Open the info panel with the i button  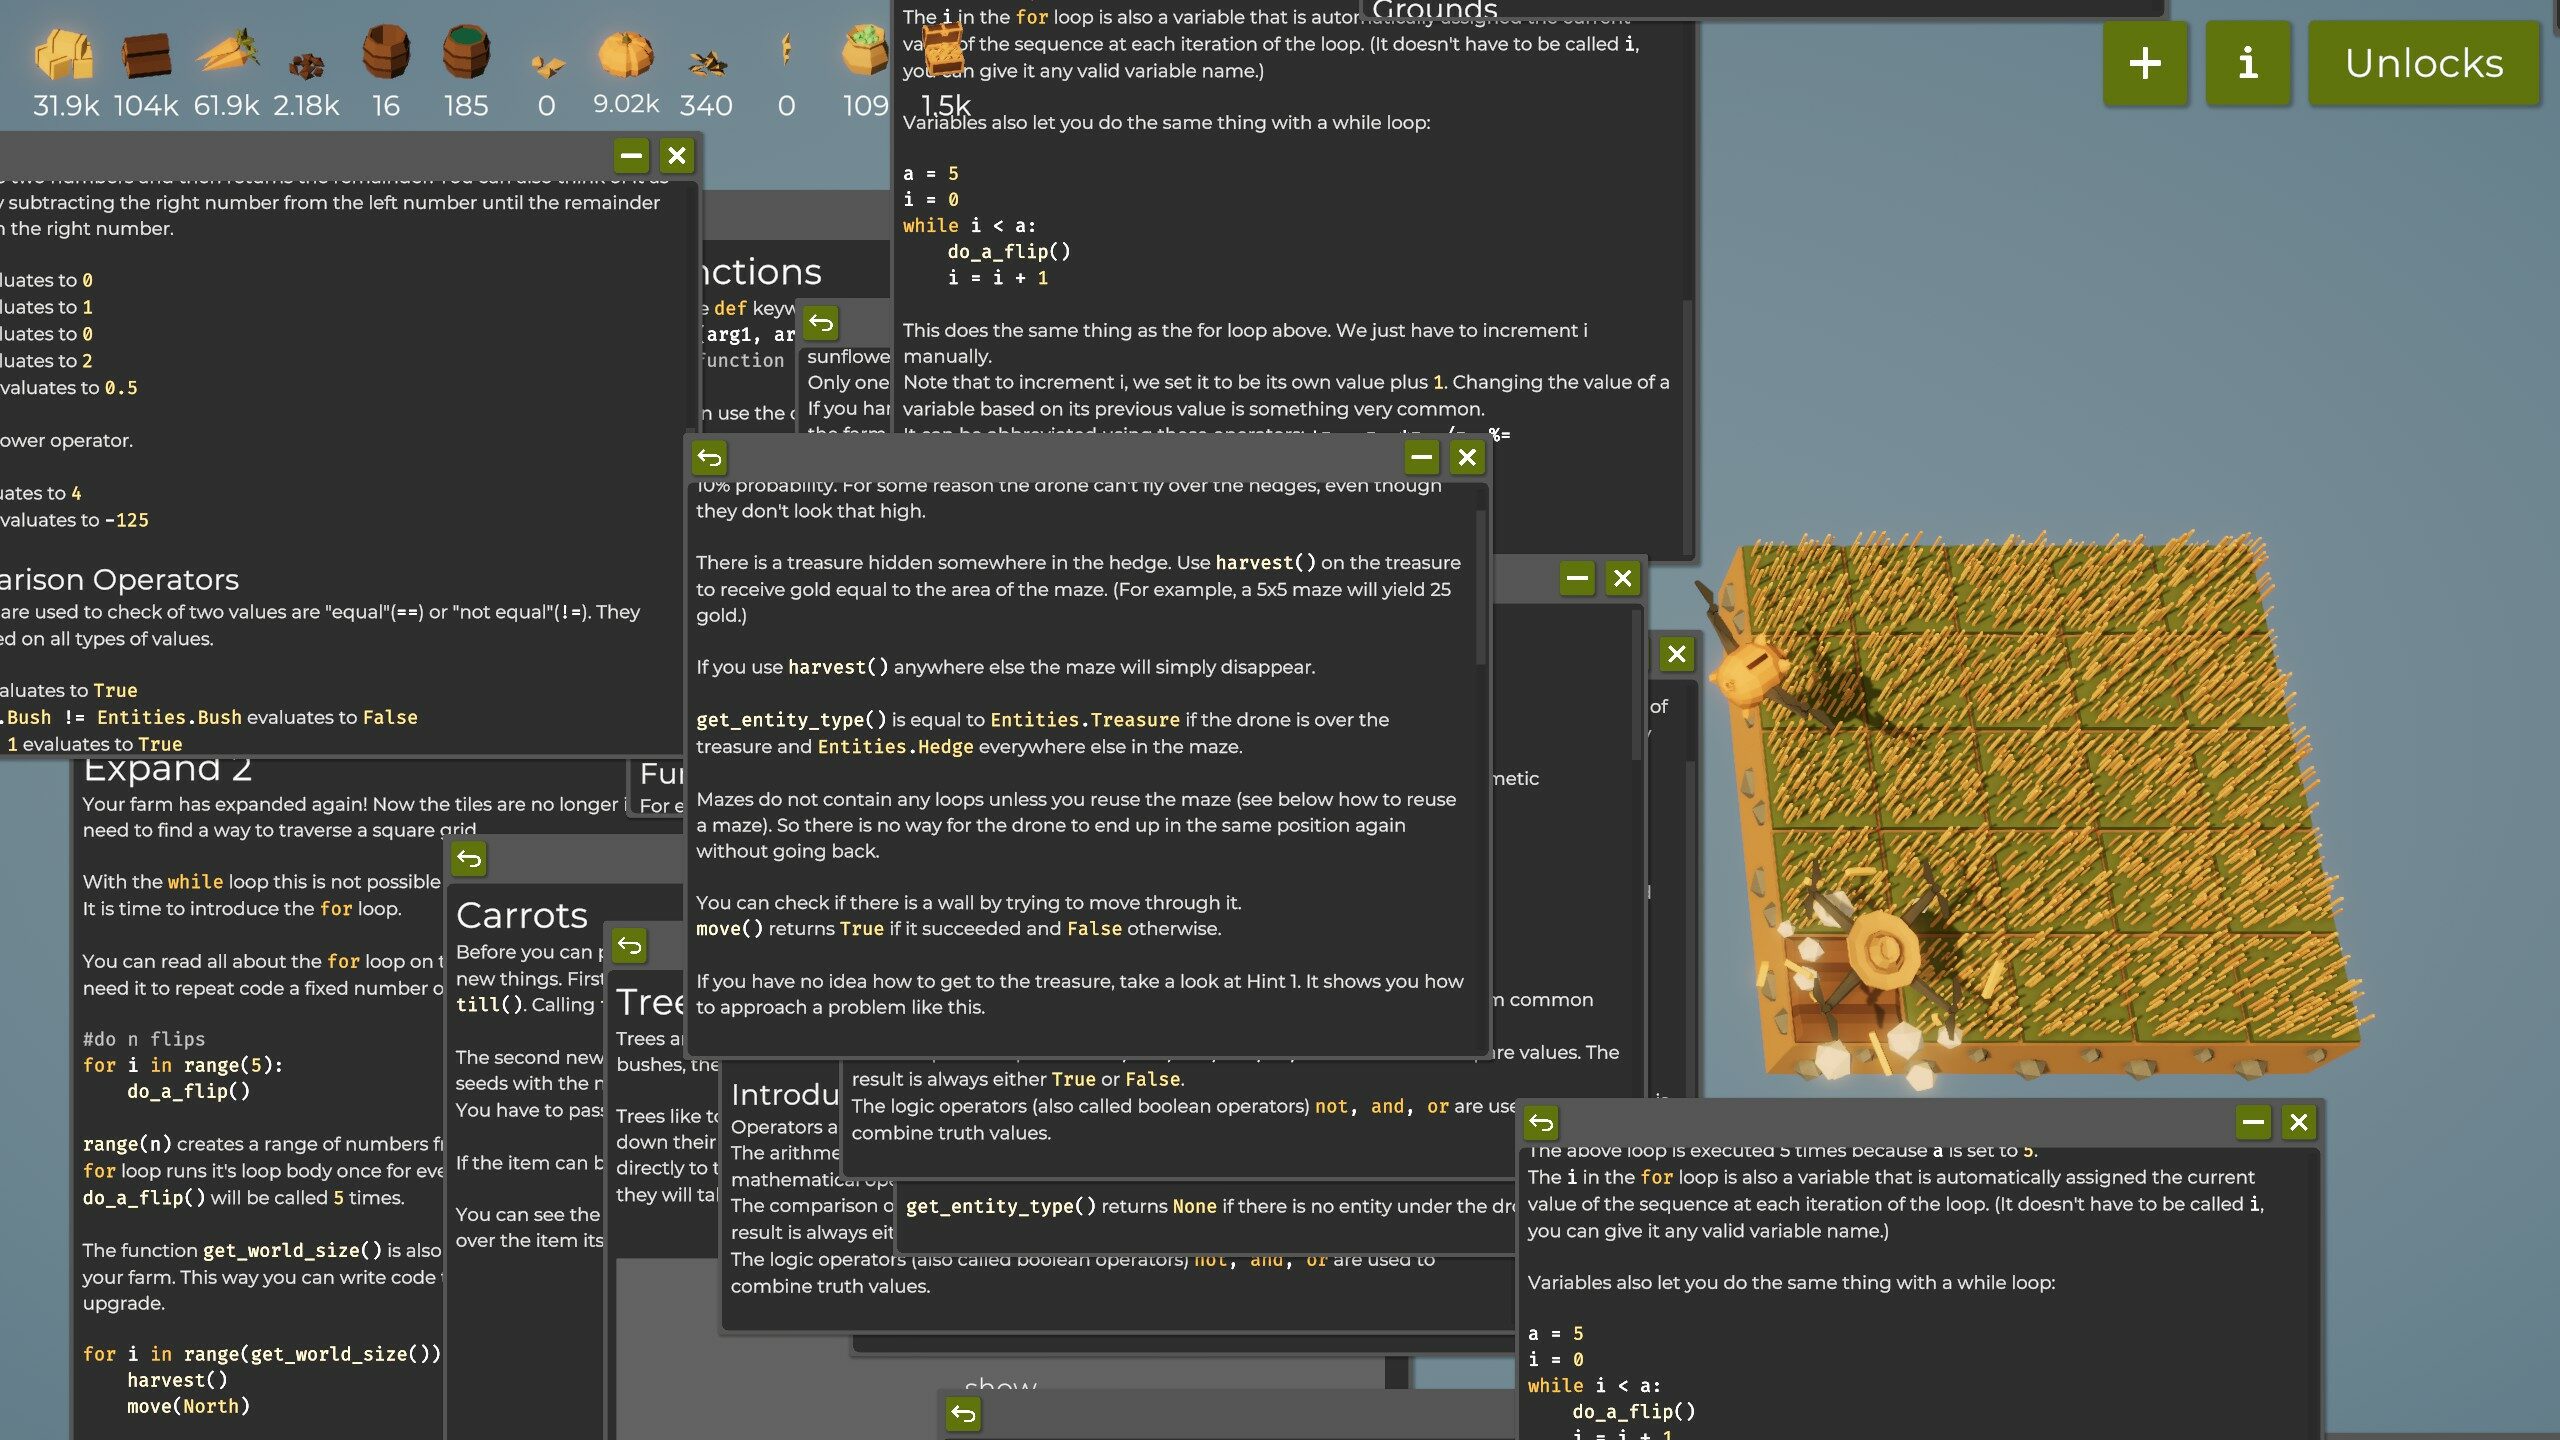2248,63
